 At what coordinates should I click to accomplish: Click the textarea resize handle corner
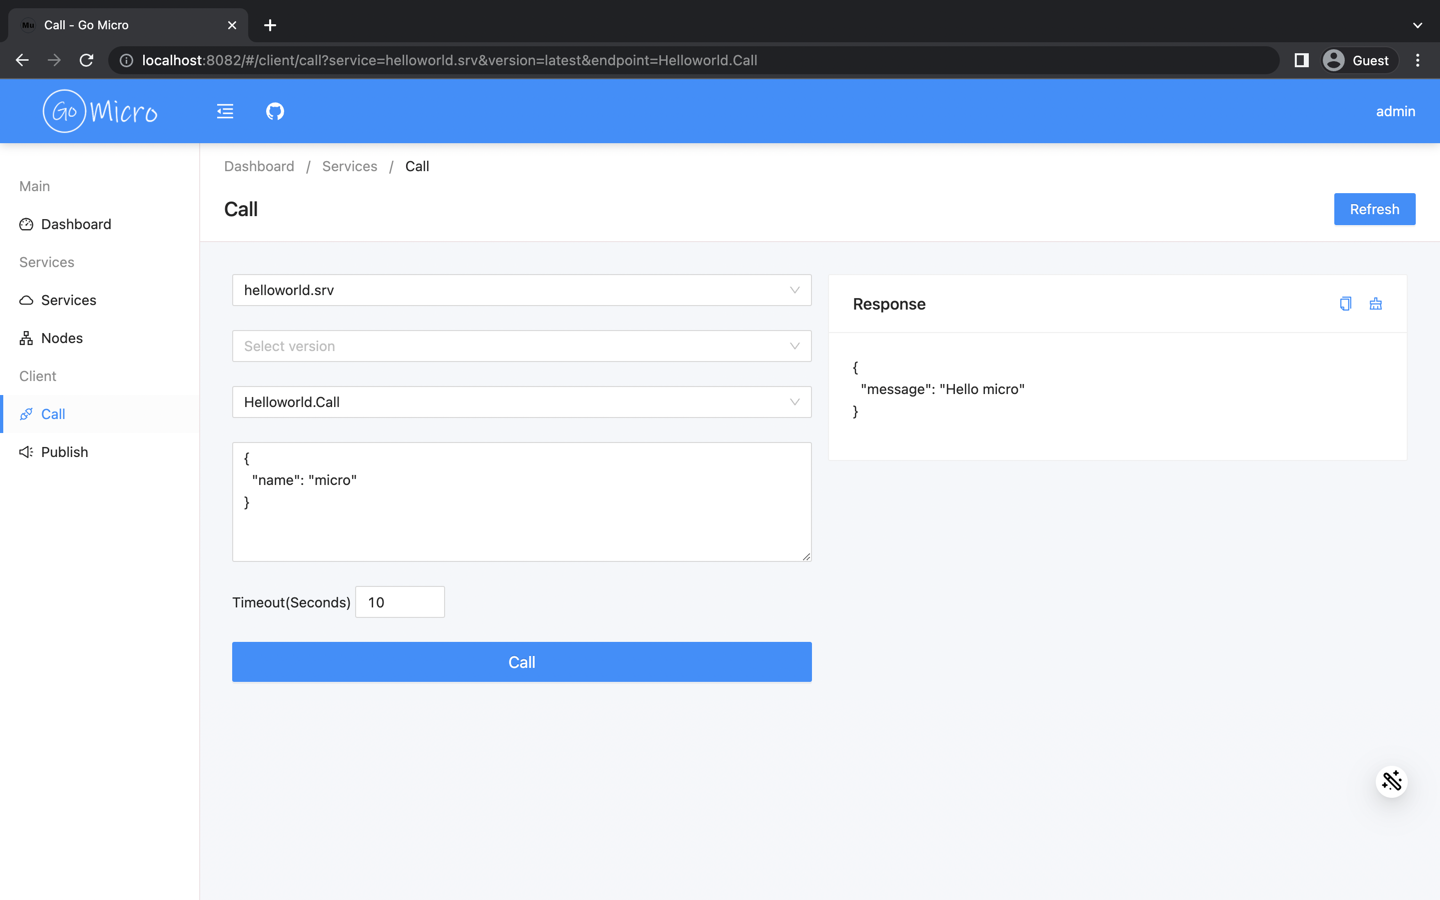pos(806,556)
